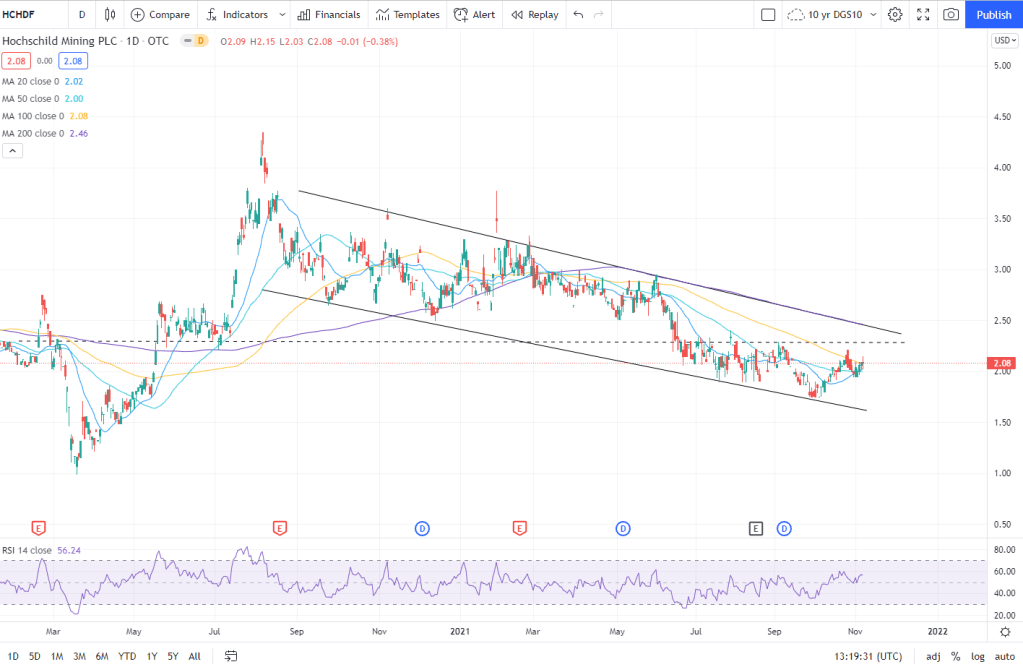Open chart settings gear icon

[x=895, y=15]
